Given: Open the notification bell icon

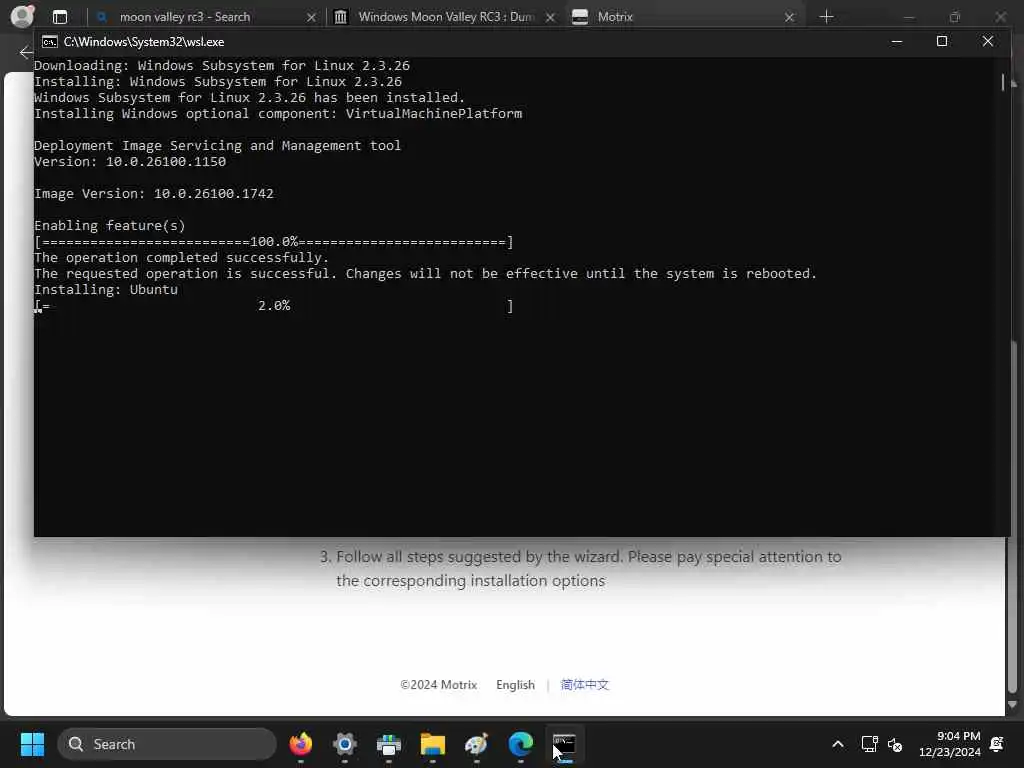Looking at the screenshot, I should coord(997,744).
